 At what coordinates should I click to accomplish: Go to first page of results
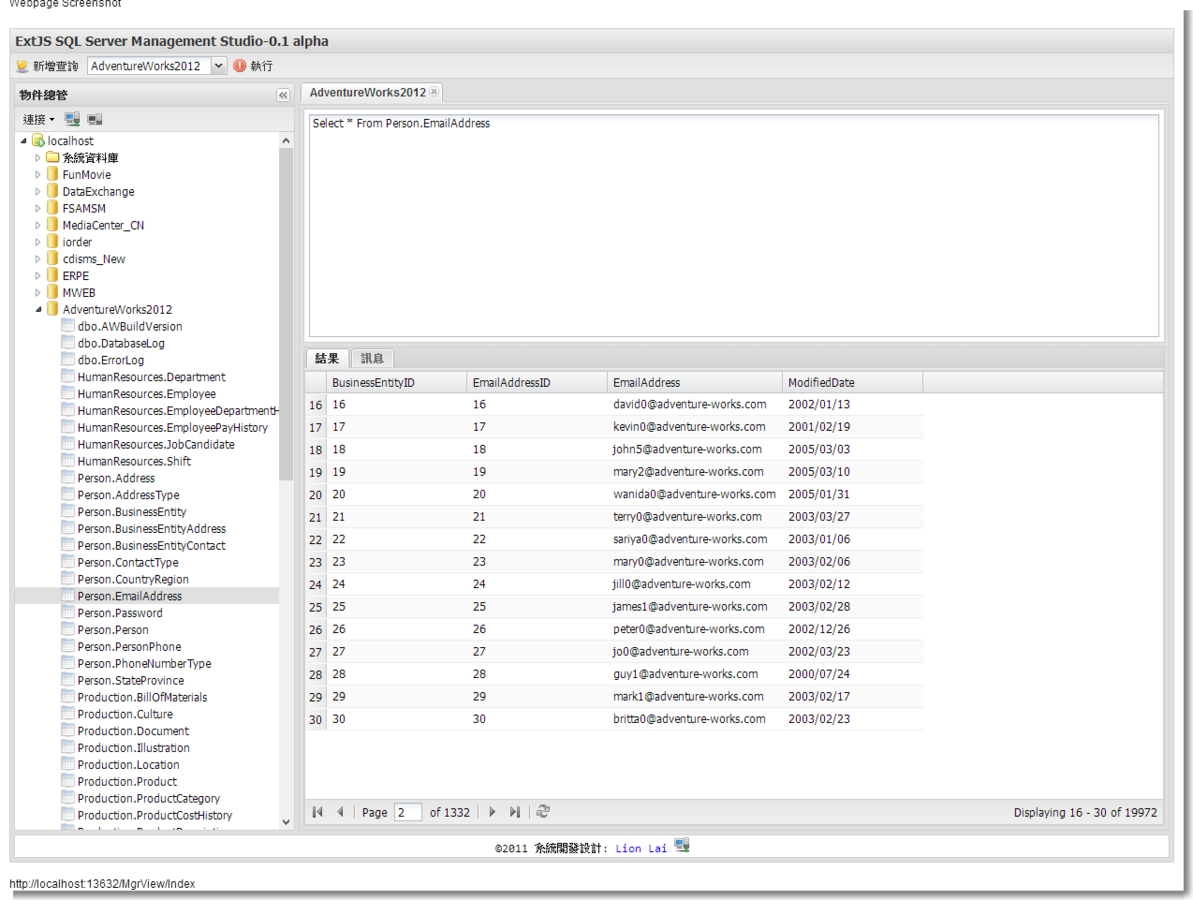tap(317, 812)
